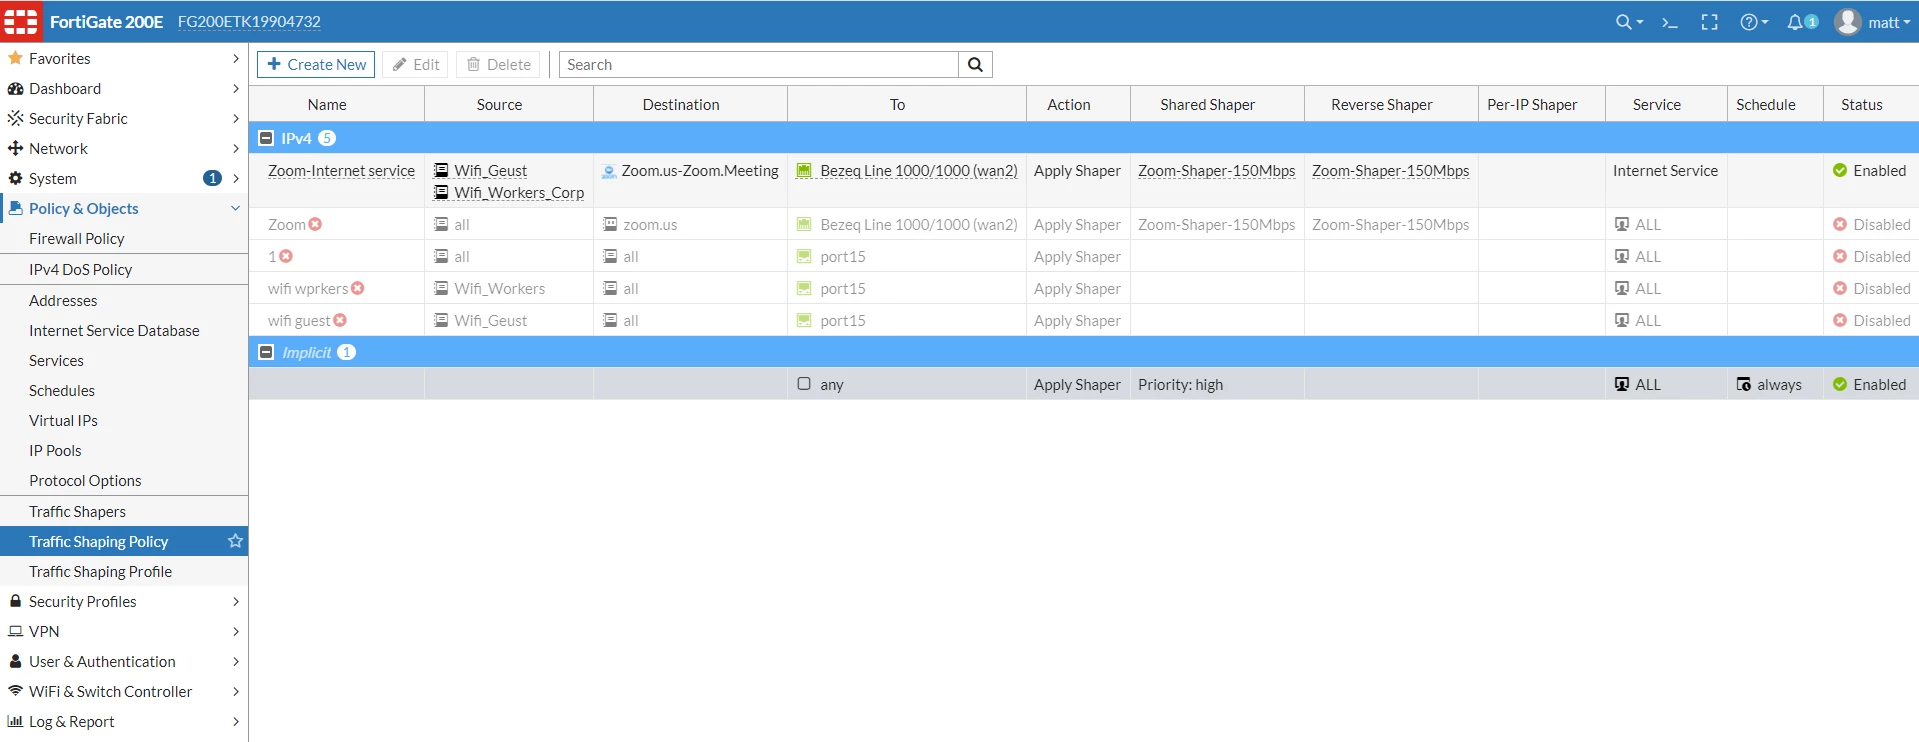Open the Zoom-Internet service policy link
The height and width of the screenshot is (742, 1919).
click(x=341, y=171)
